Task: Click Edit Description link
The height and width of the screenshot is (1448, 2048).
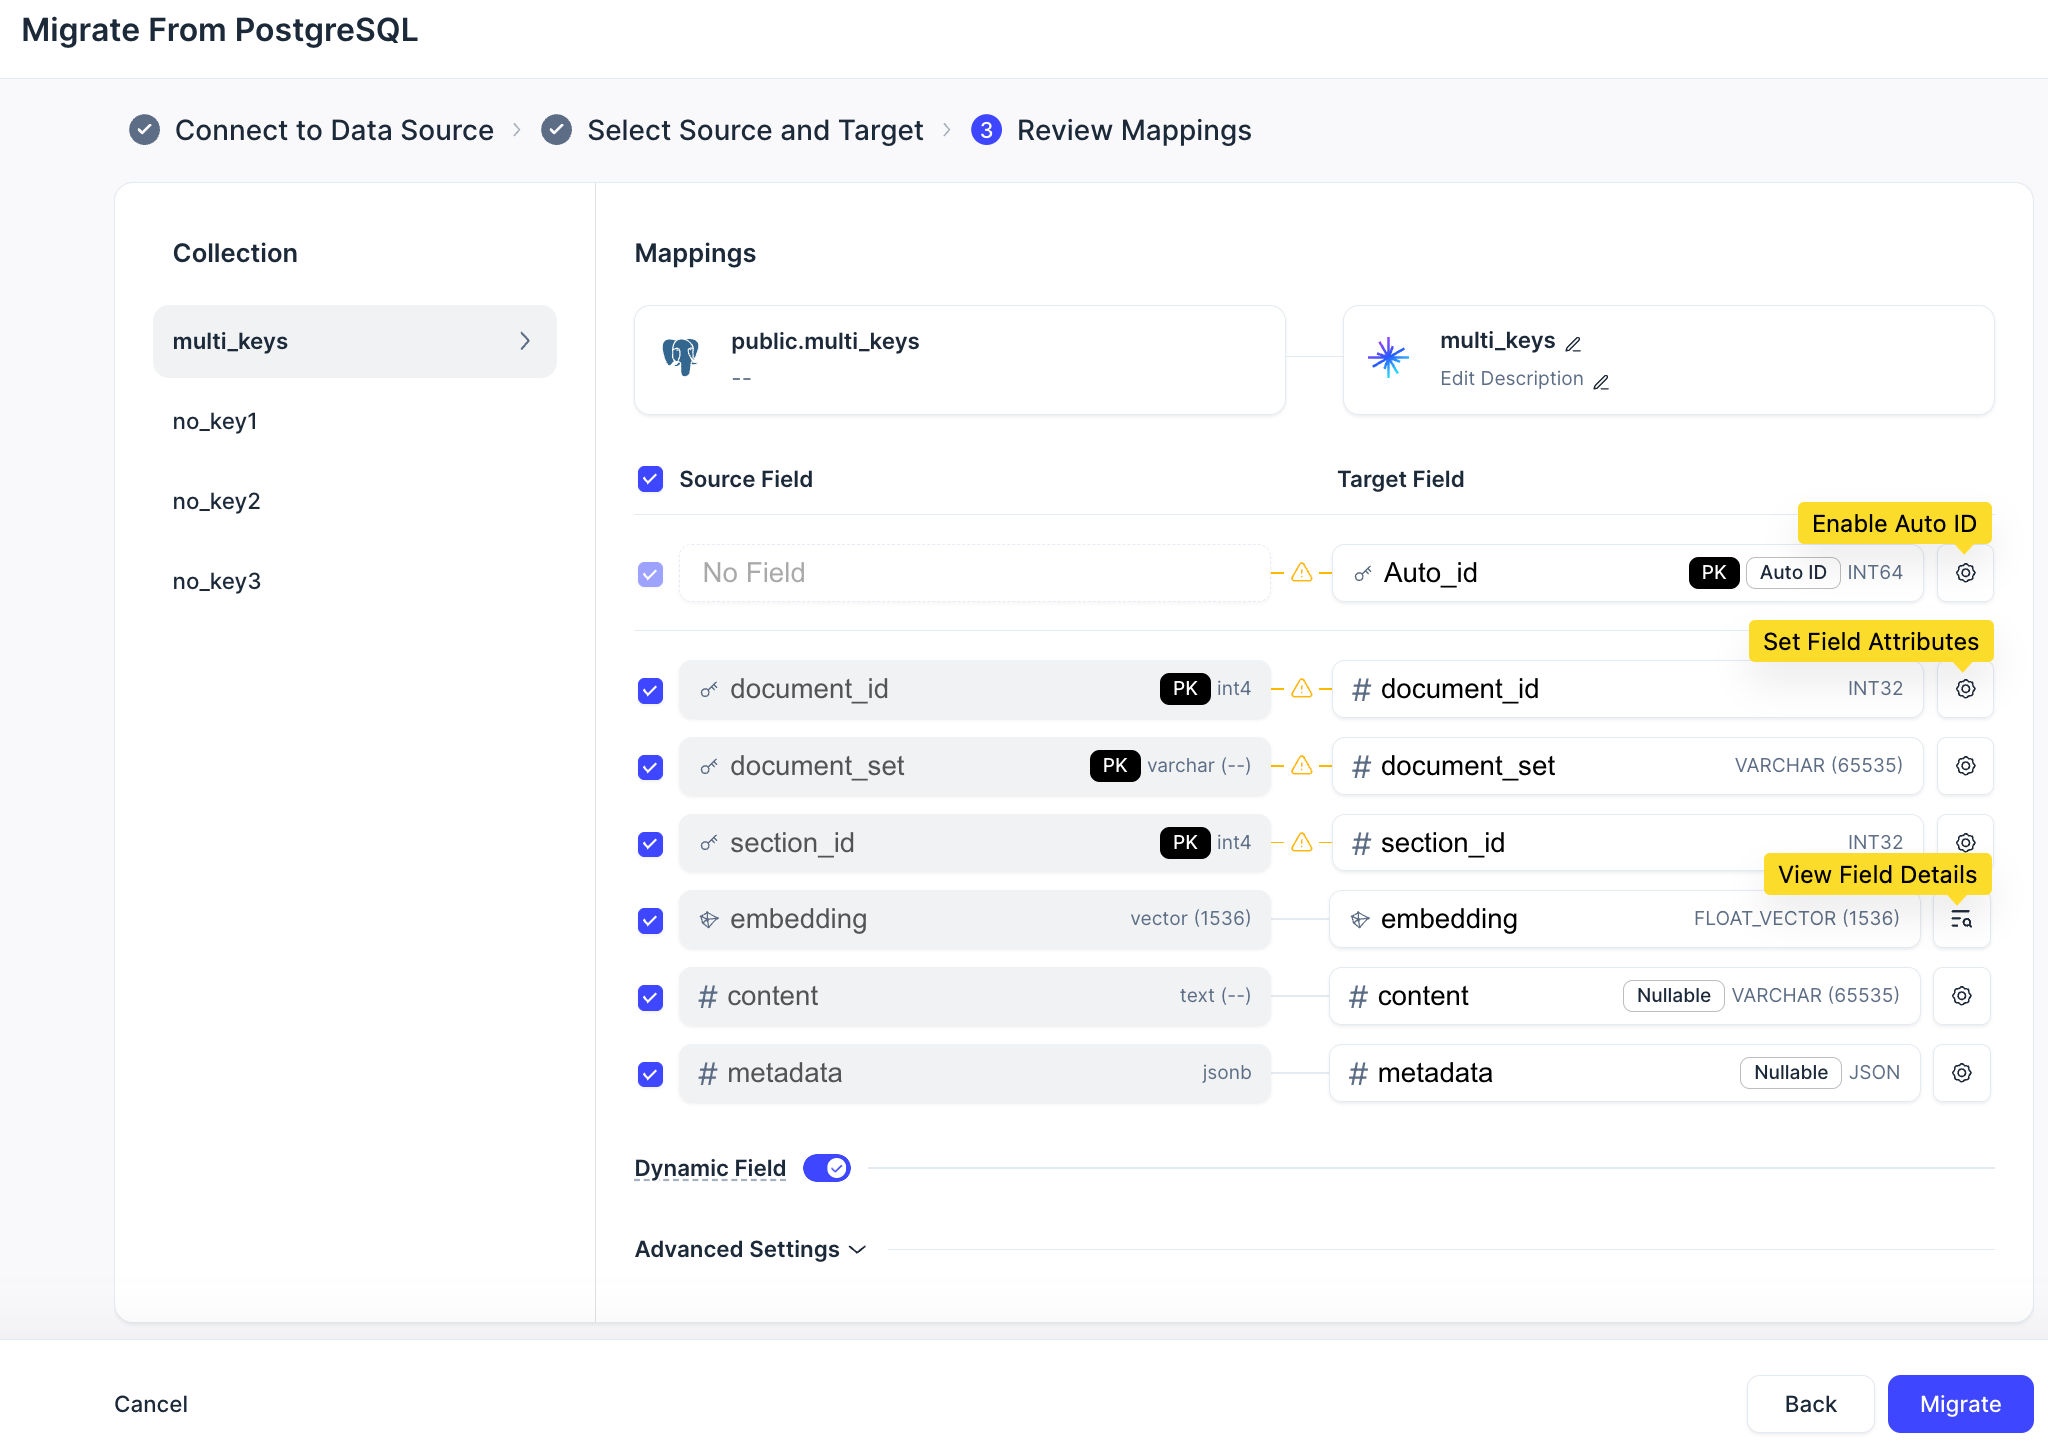Action: 1511,379
